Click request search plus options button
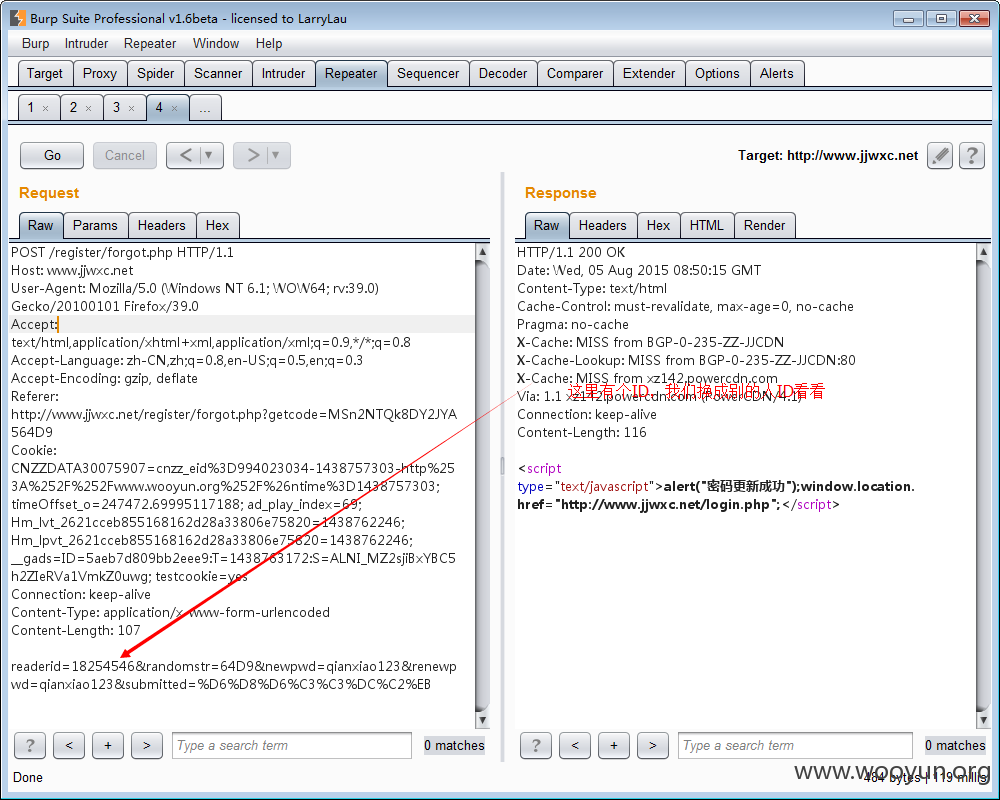The height and width of the screenshot is (800, 1000). coord(108,745)
